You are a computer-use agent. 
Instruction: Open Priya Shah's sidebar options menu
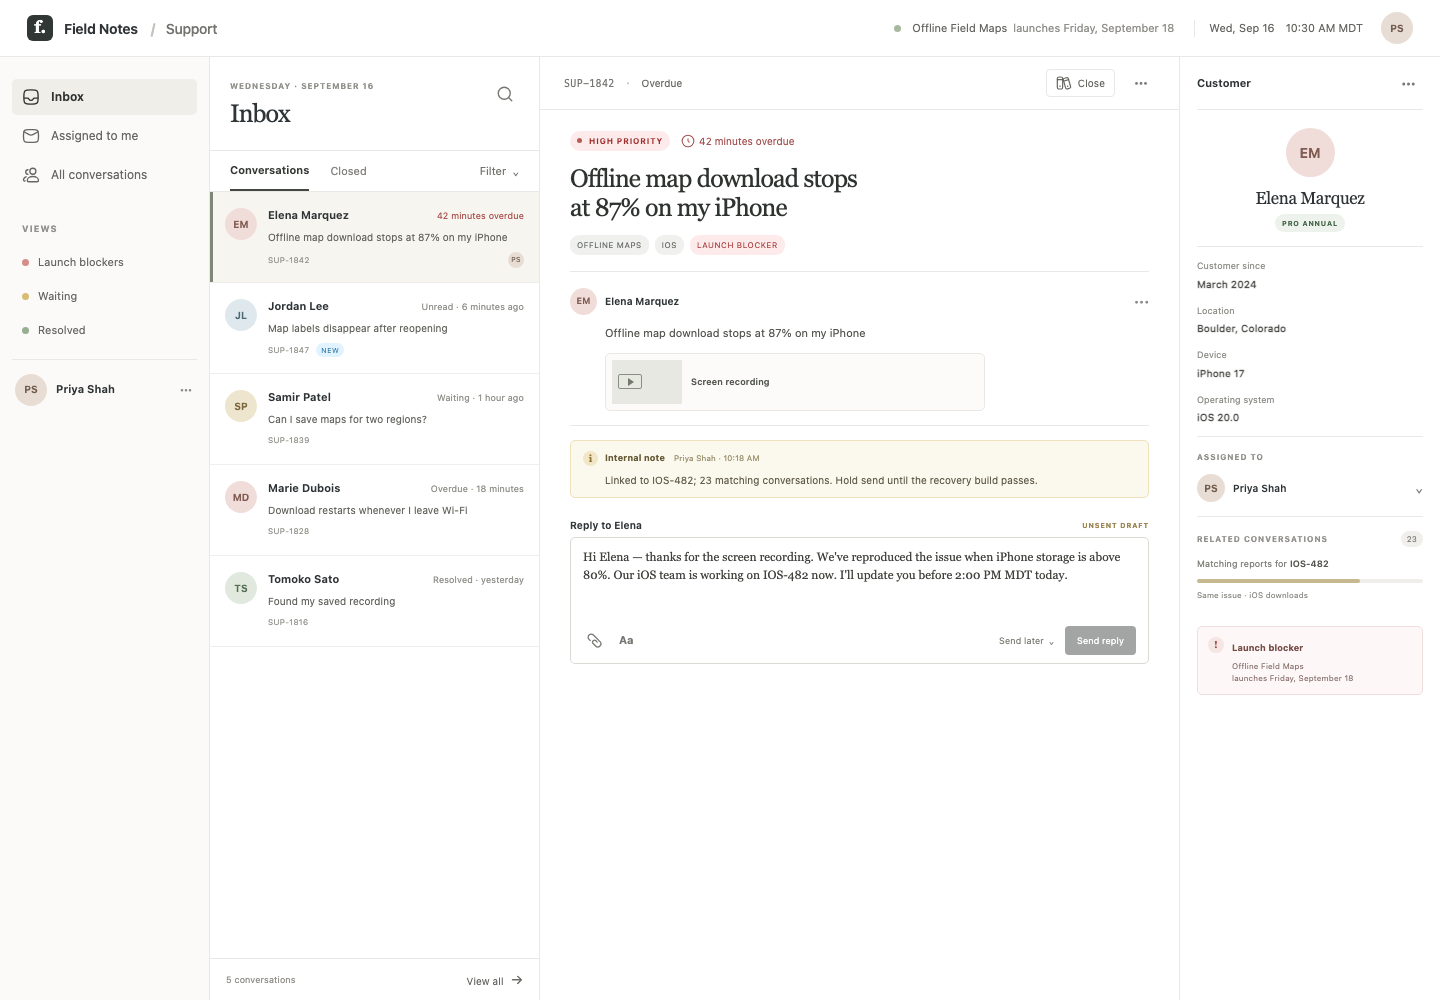[186, 390]
